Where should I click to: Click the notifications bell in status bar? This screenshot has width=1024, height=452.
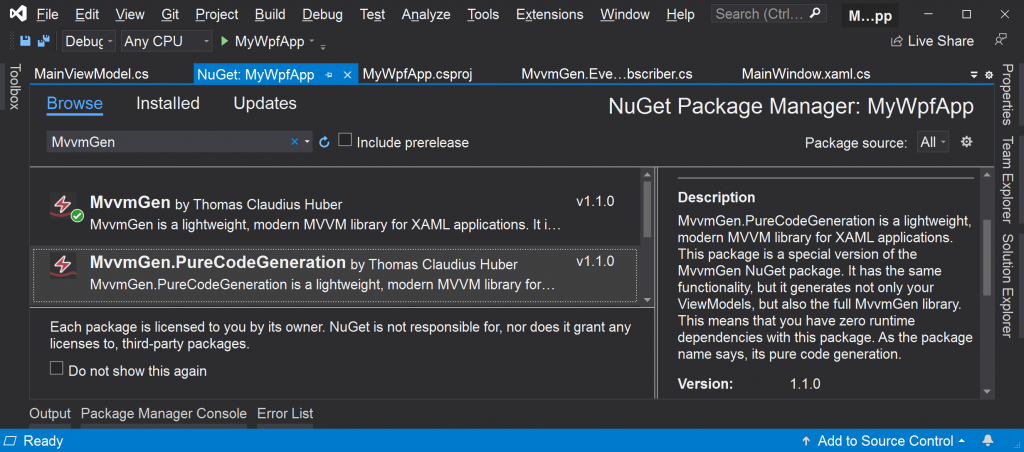988,441
